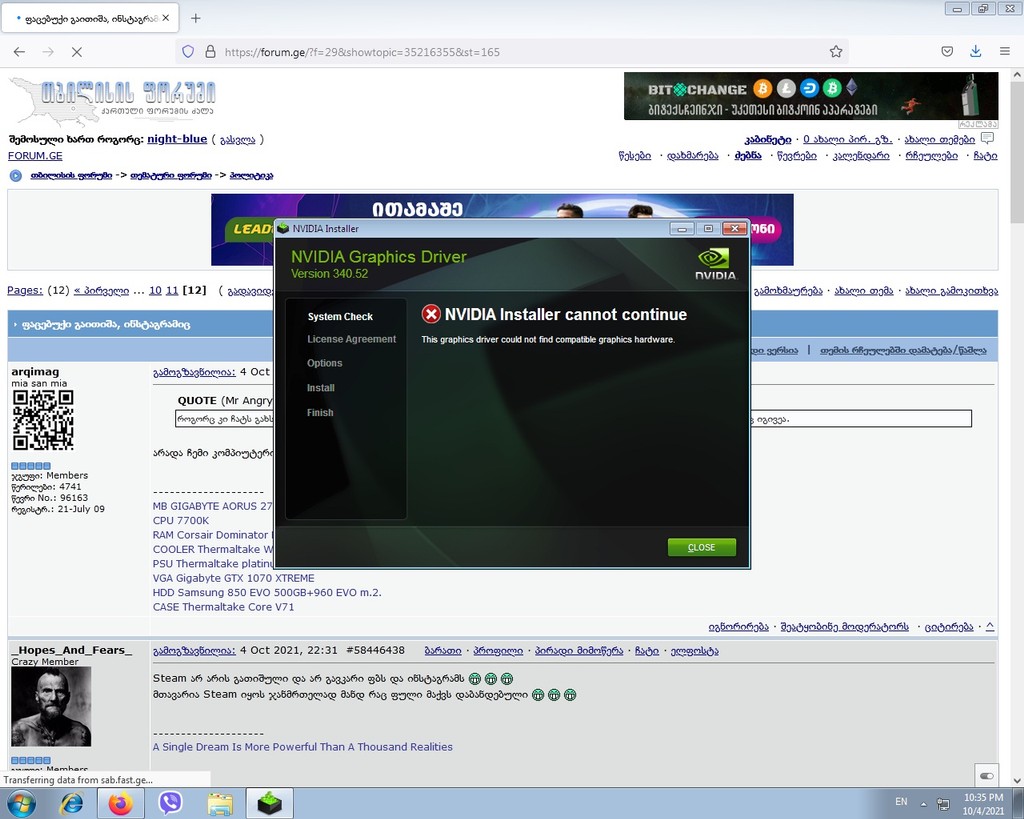Screen dimensions: 1024x819
Task: Click the _Hopes_And_Fears_ username
Action: coord(72,650)
